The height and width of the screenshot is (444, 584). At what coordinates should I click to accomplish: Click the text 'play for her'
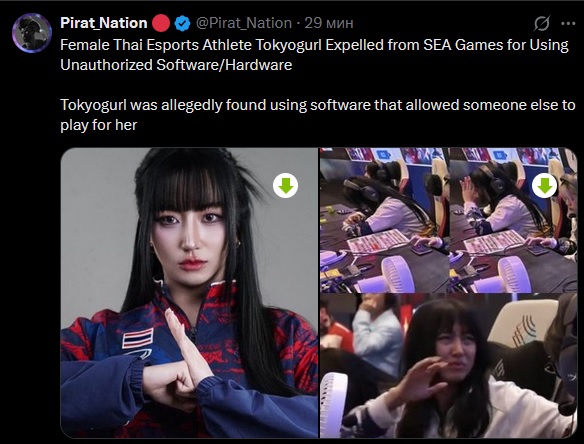click(x=99, y=125)
